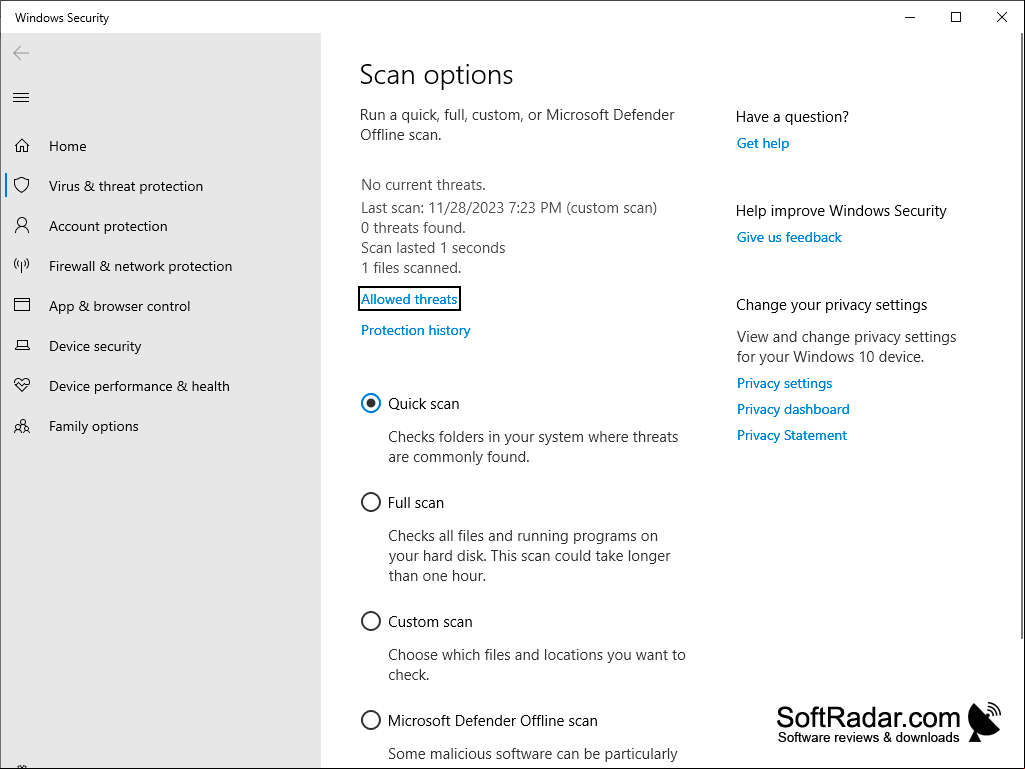Screen dimensions: 1025x769
Task: Click the Get help link
Action: pos(763,143)
